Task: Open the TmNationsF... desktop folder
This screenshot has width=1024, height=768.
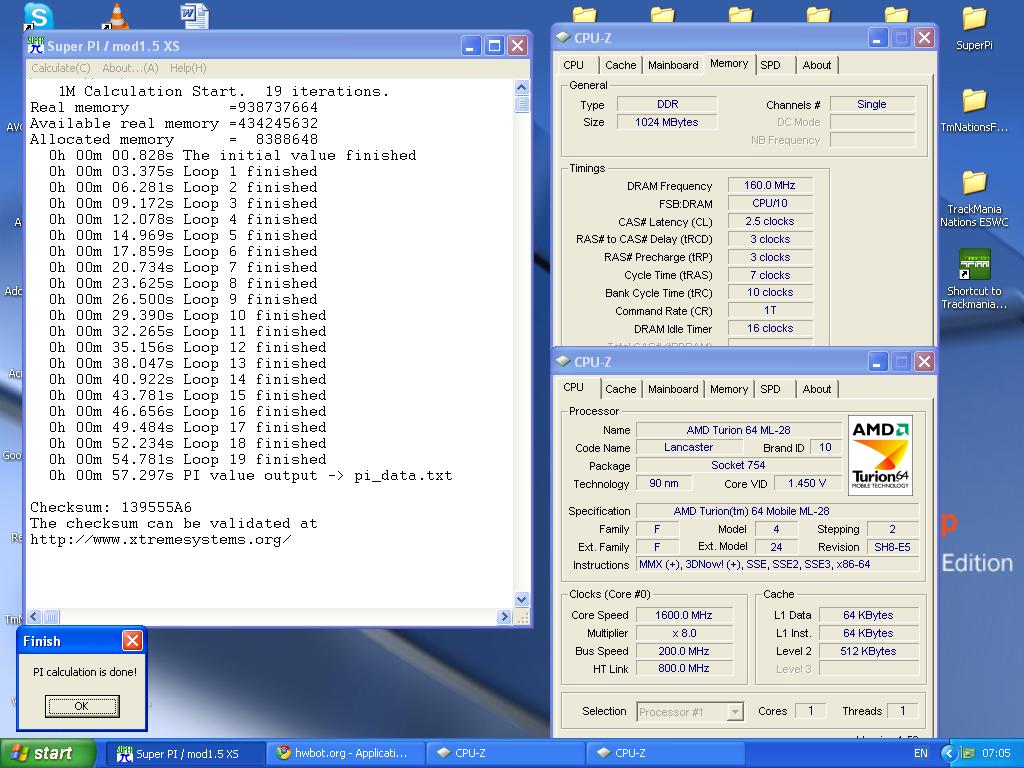Action: click(x=974, y=110)
